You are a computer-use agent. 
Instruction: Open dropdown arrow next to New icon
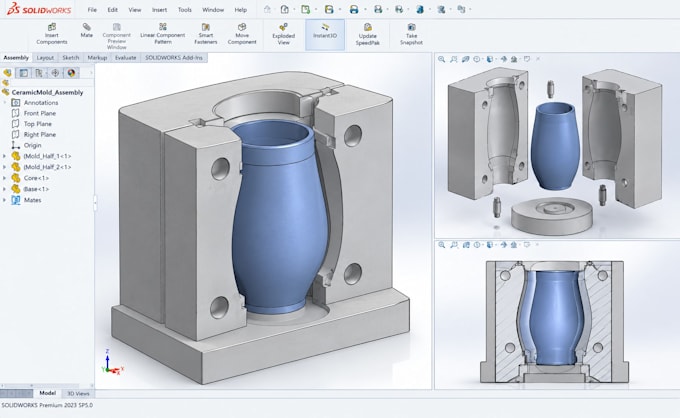(x=295, y=9)
